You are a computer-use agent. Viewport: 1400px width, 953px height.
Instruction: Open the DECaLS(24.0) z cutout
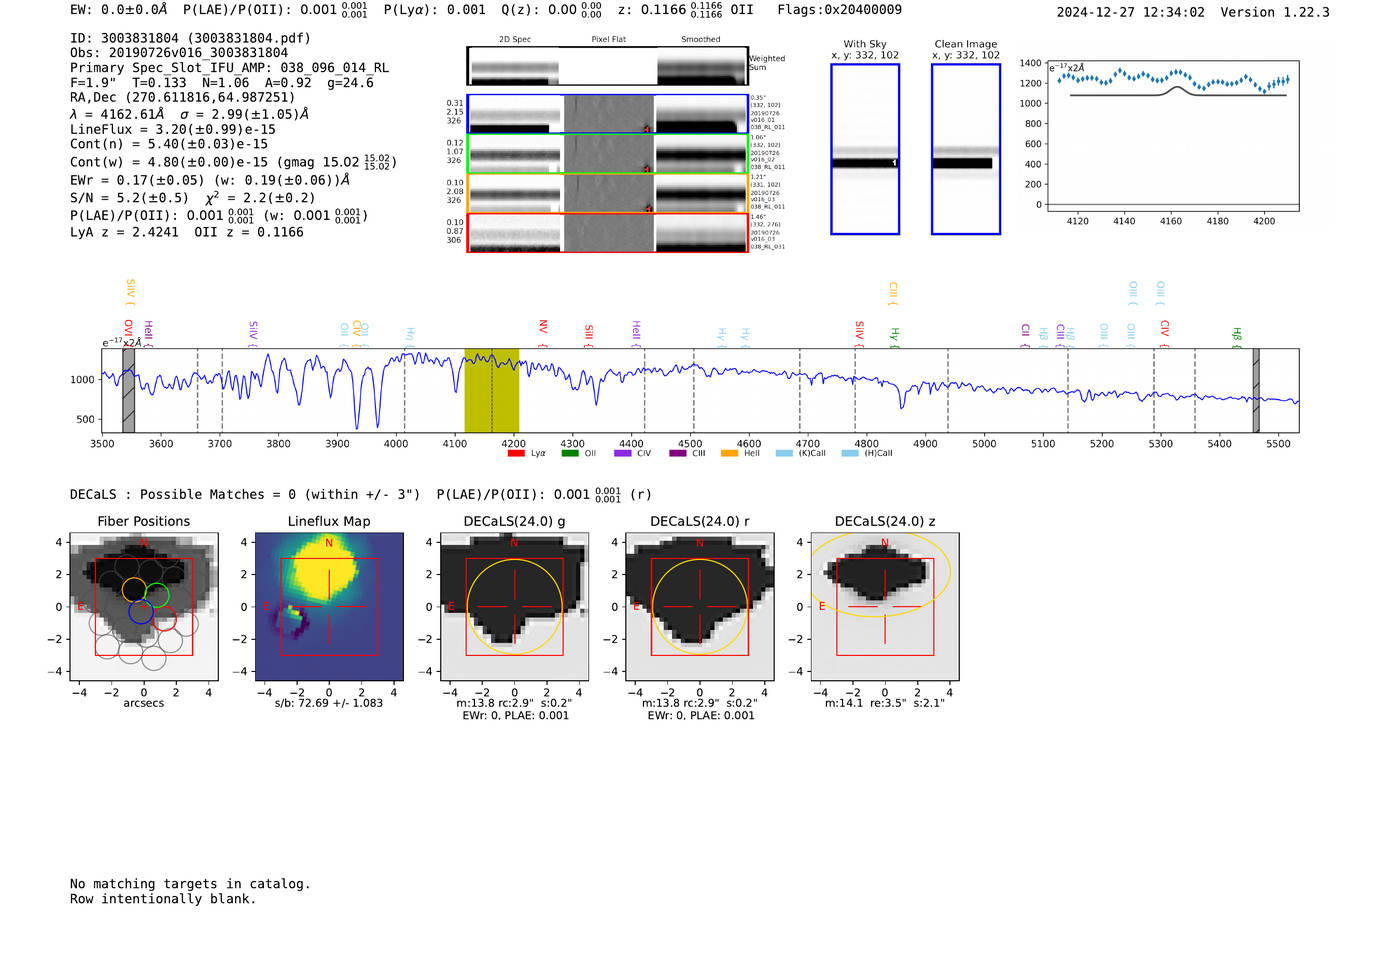885,607
